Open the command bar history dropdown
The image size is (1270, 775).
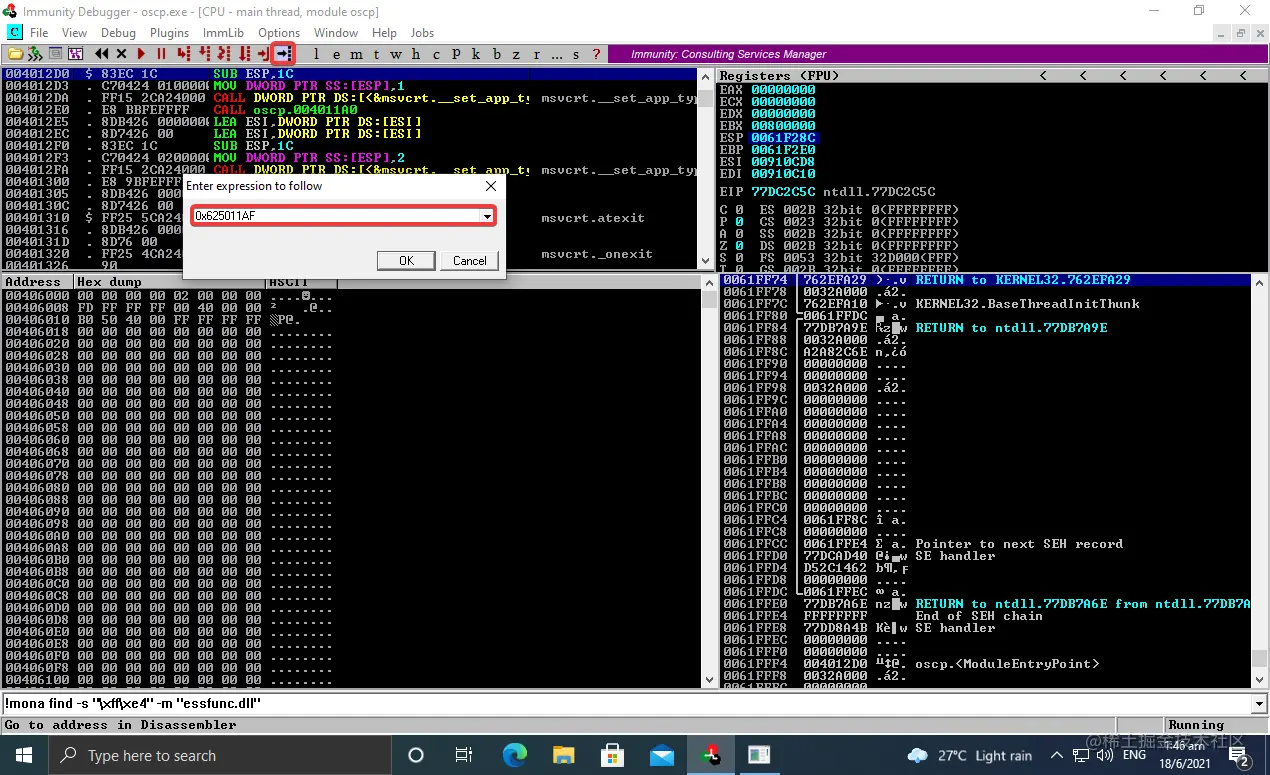[1259, 704]
